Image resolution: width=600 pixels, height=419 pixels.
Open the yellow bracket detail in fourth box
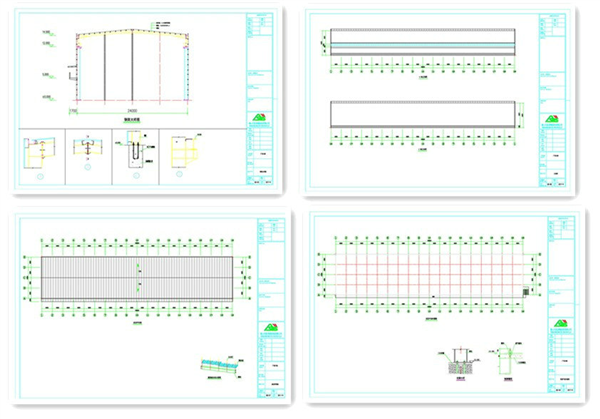(184, 152)
